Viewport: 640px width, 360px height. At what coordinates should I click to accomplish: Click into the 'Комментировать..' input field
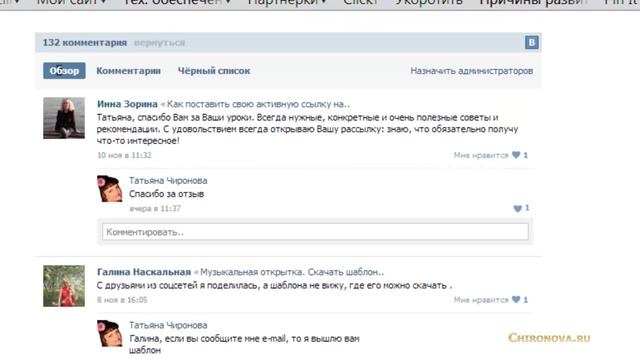pos(315,232)
